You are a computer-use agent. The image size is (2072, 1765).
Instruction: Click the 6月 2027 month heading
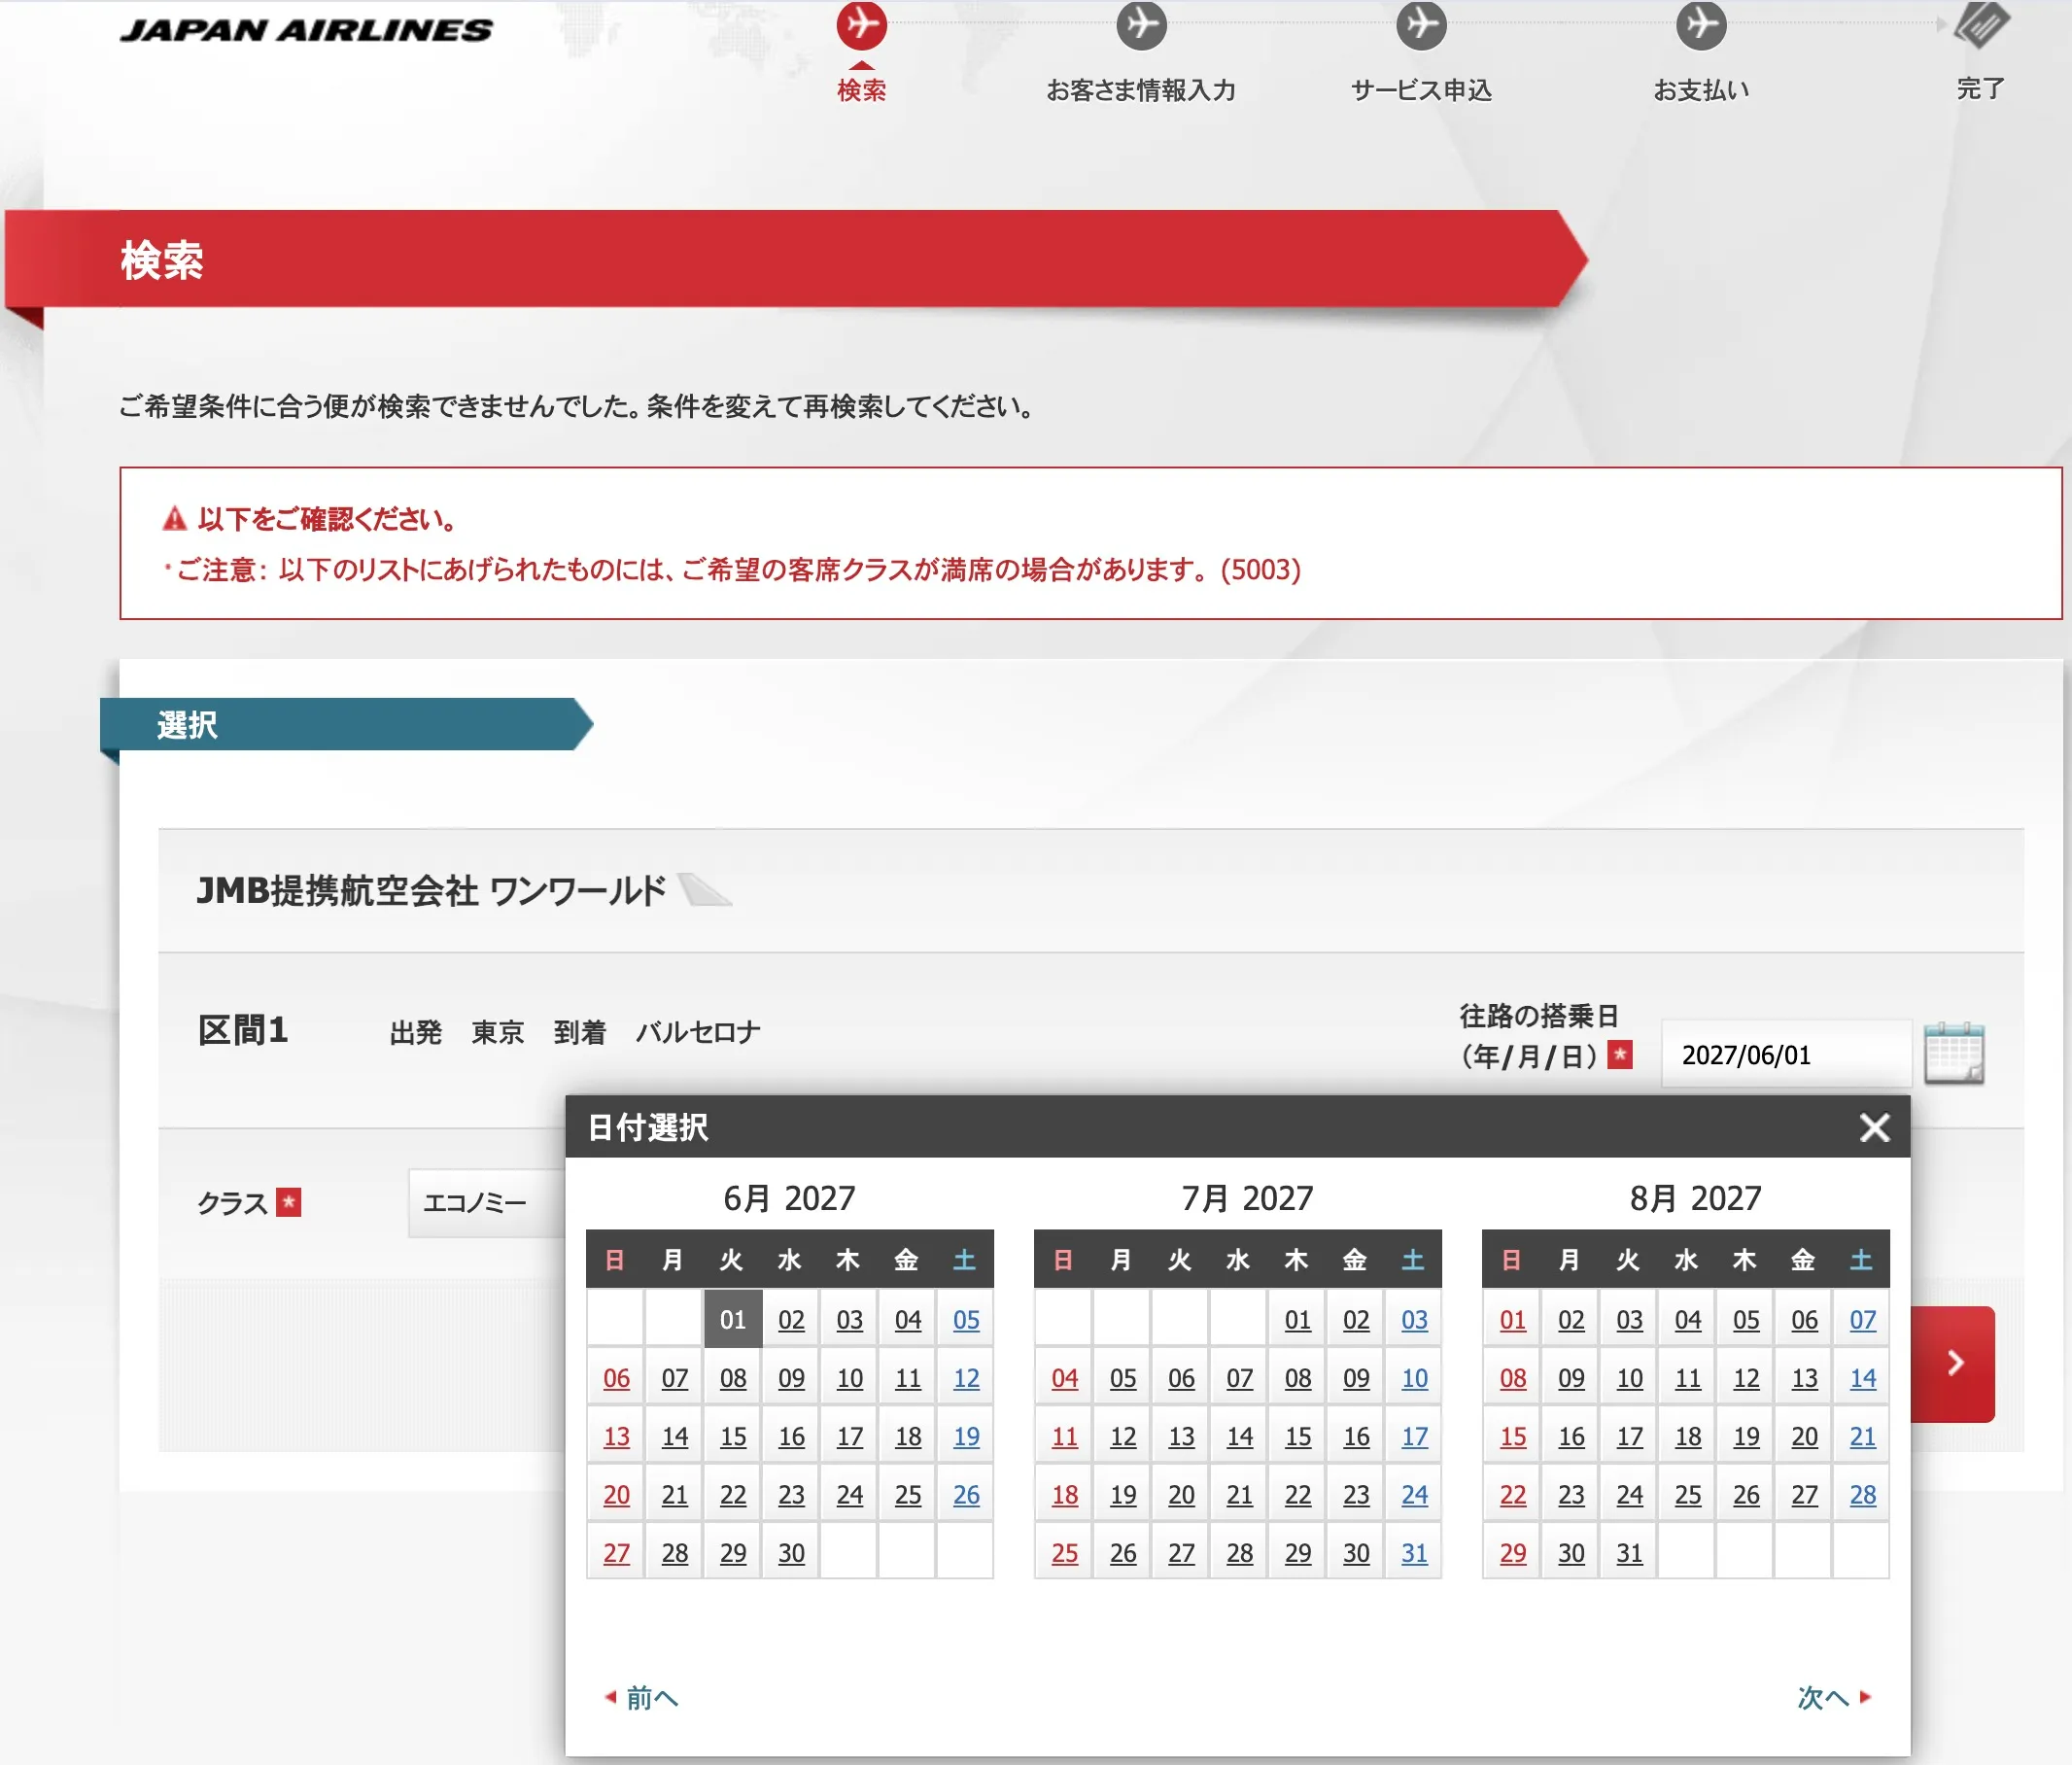coord(790,1198)
